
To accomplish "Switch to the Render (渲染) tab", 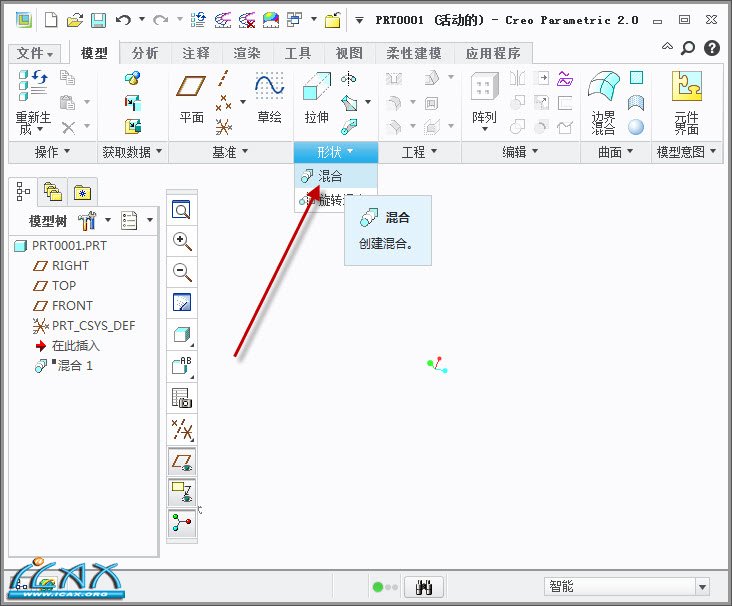I will [247, 53].
